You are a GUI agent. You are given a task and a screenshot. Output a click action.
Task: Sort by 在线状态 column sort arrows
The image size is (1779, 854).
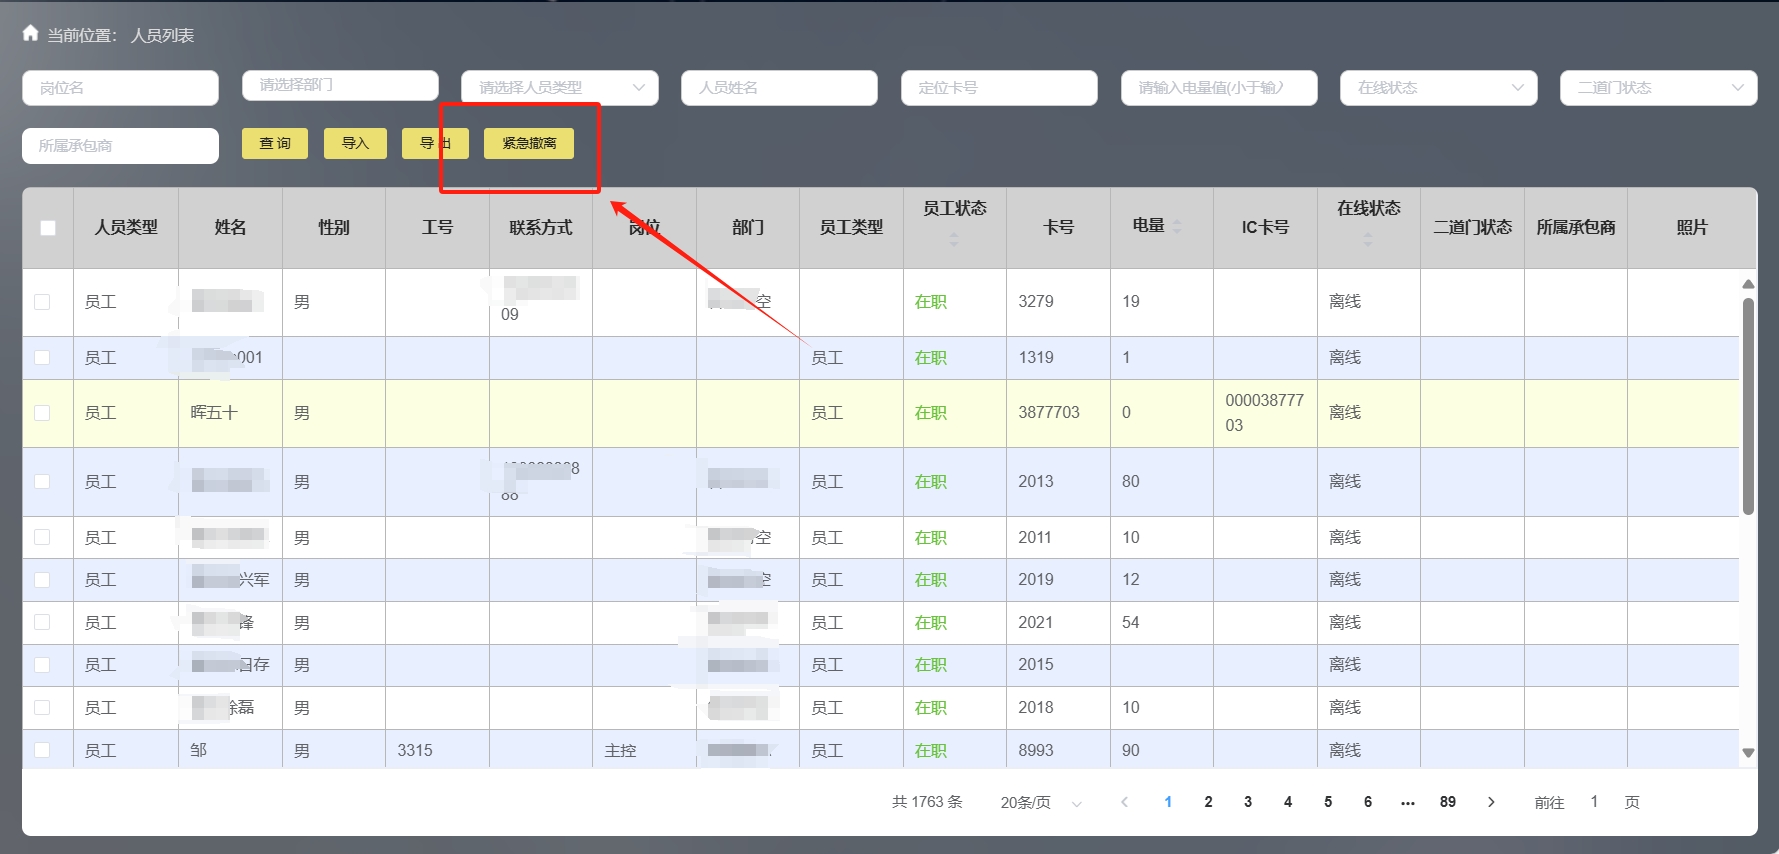point(1367,240)
